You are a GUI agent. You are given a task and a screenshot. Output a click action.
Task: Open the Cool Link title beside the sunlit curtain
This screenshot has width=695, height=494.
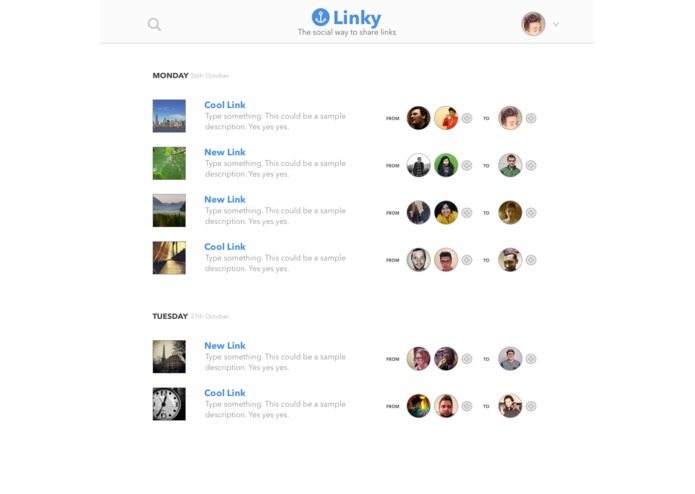coord(225,247)
